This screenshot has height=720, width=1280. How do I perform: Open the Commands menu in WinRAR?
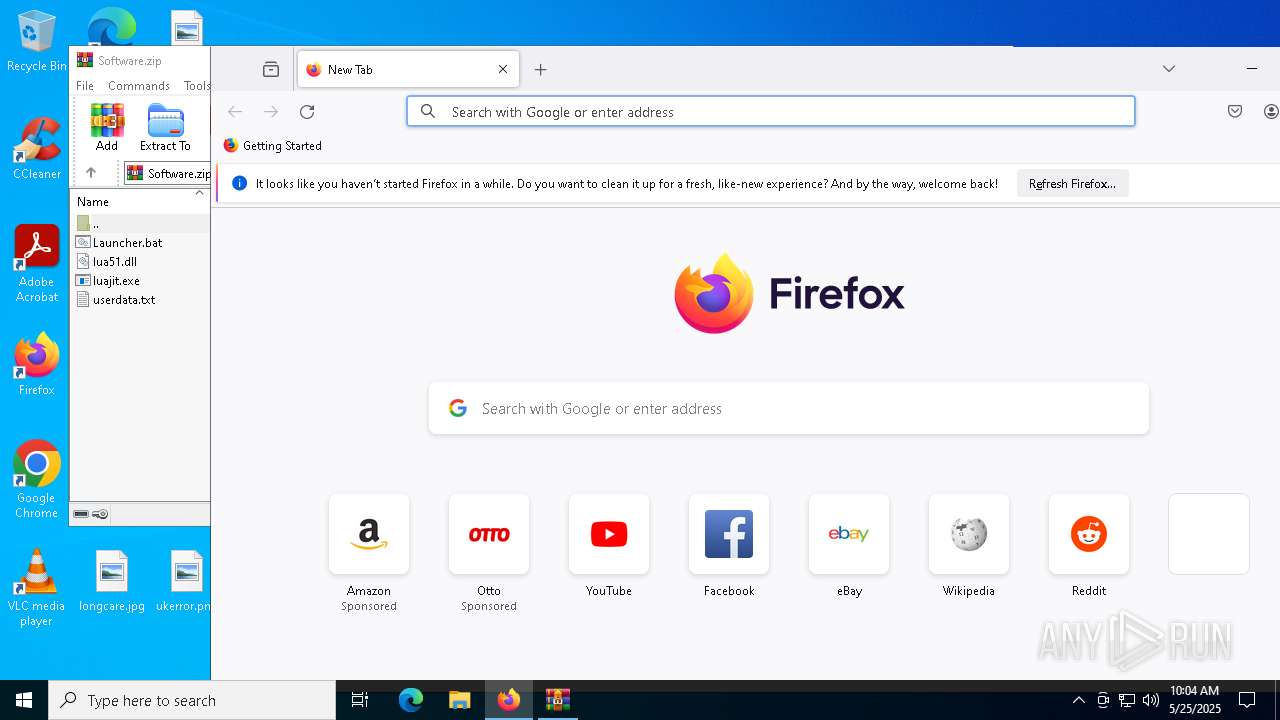139,86
